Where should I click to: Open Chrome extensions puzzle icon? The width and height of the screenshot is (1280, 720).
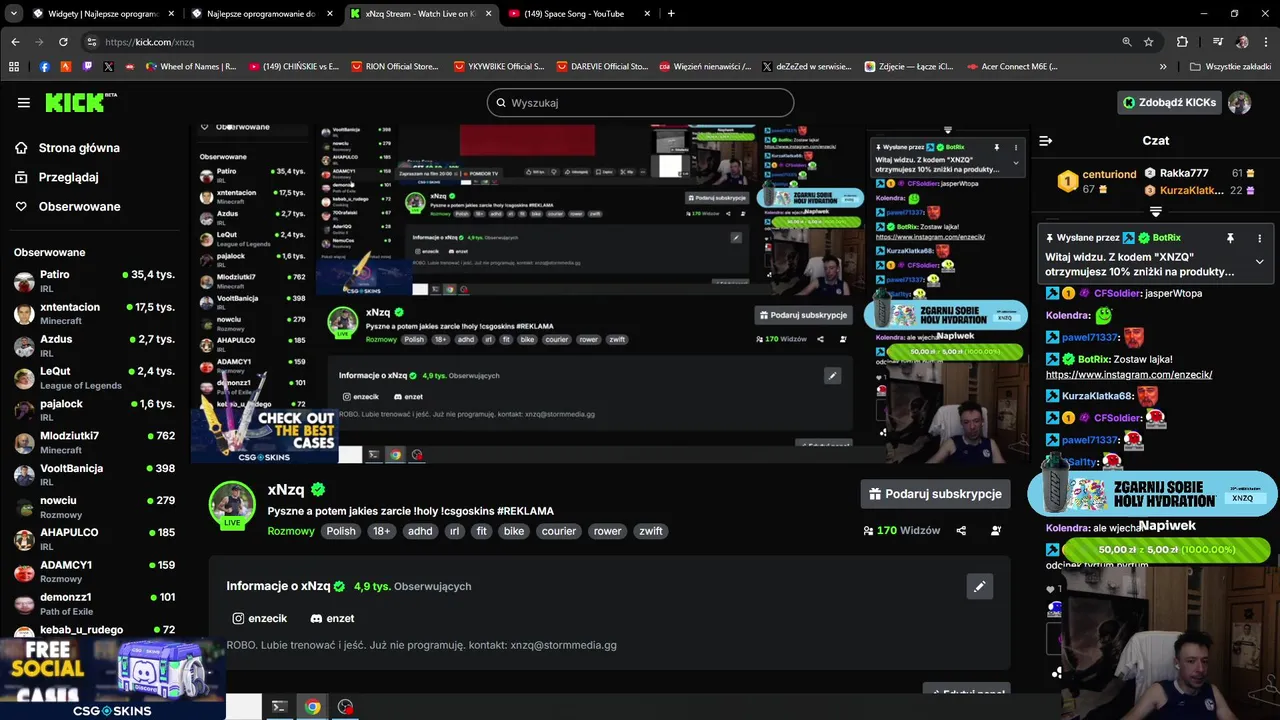[1183, 42]
